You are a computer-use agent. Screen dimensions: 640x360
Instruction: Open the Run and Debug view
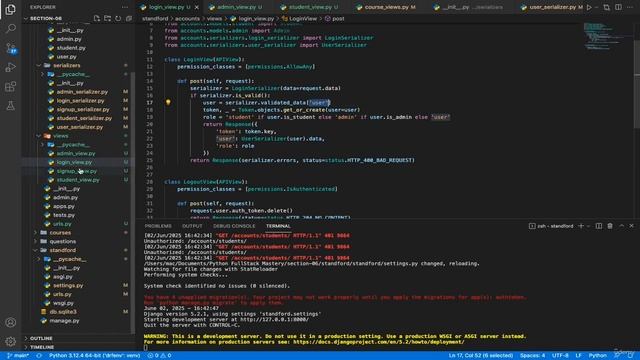pyautogui.click(x=11, y=67)
